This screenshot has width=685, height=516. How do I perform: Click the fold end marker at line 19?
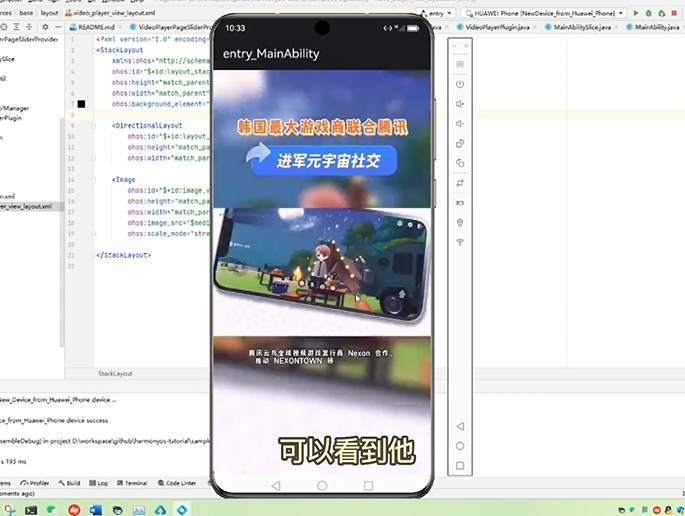click(93, 234)
